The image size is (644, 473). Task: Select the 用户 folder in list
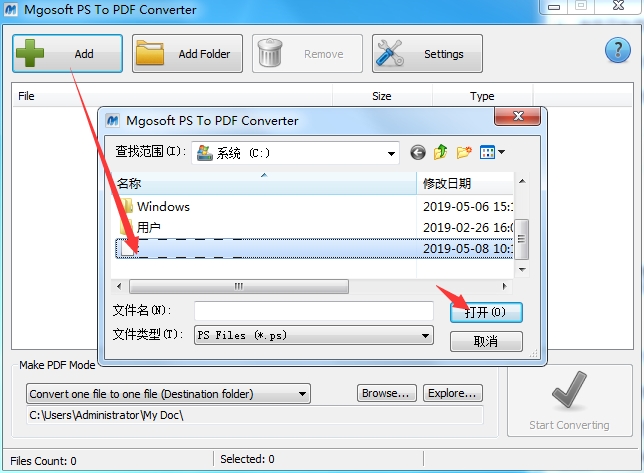pos(148,227)
